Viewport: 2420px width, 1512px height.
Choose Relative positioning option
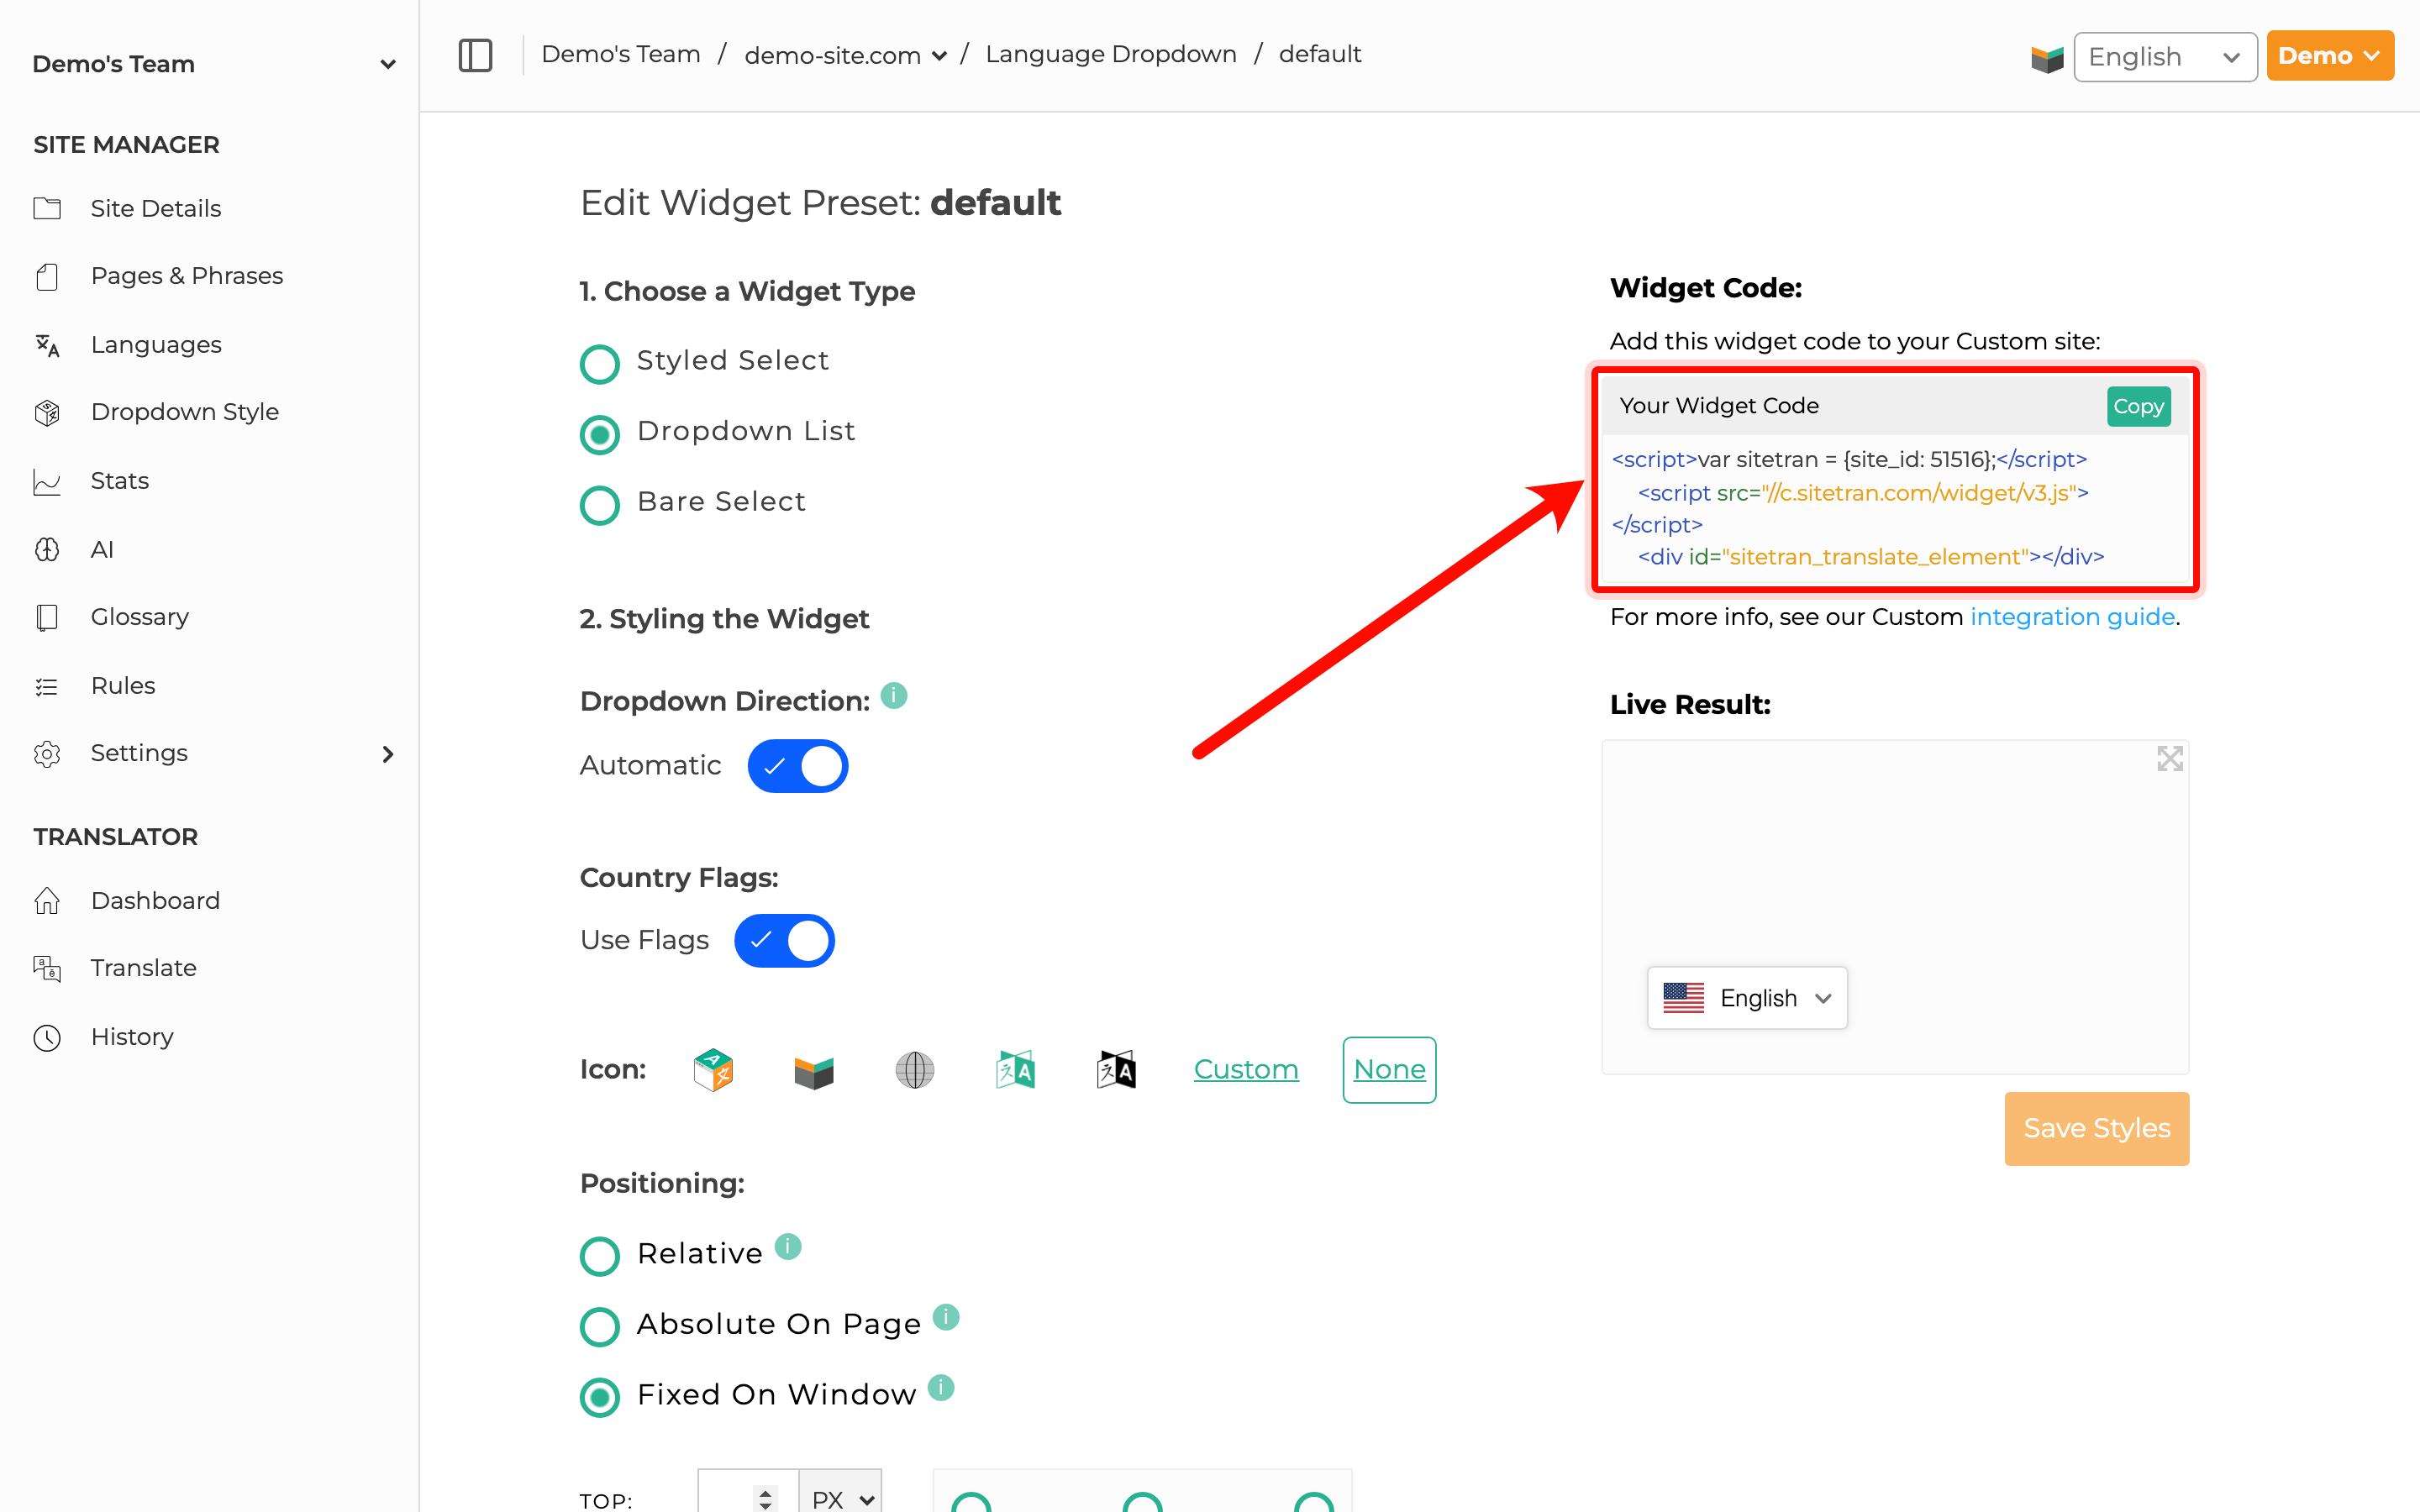[600, 1257]
